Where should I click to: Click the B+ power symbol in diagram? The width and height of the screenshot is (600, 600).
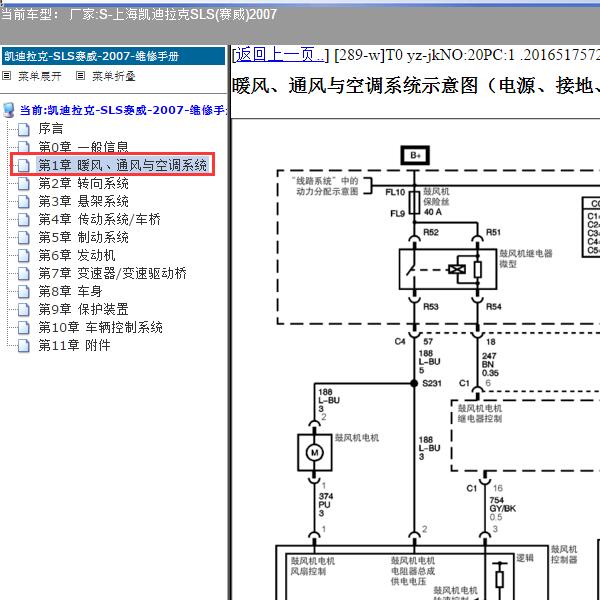(415, 155)
